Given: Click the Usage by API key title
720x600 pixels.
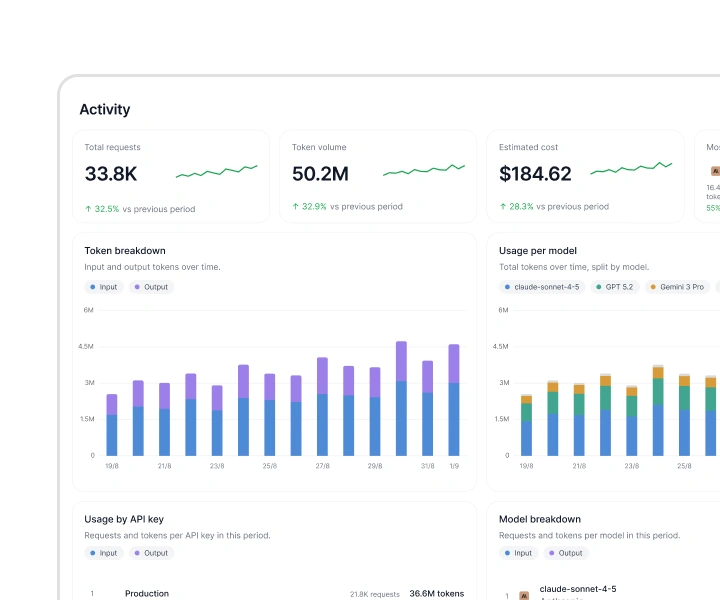Looking at the screenshot, I should 124,519.
